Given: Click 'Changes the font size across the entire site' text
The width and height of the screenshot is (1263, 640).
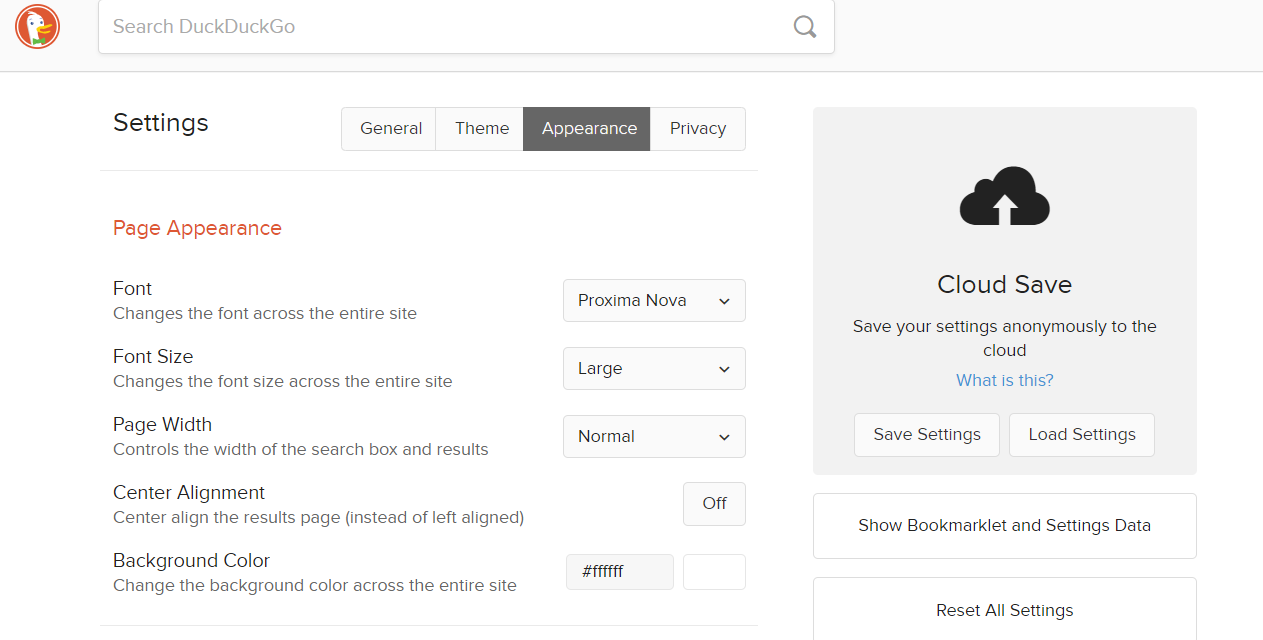Looking at the screenshot, I should (x=283, y=382).
